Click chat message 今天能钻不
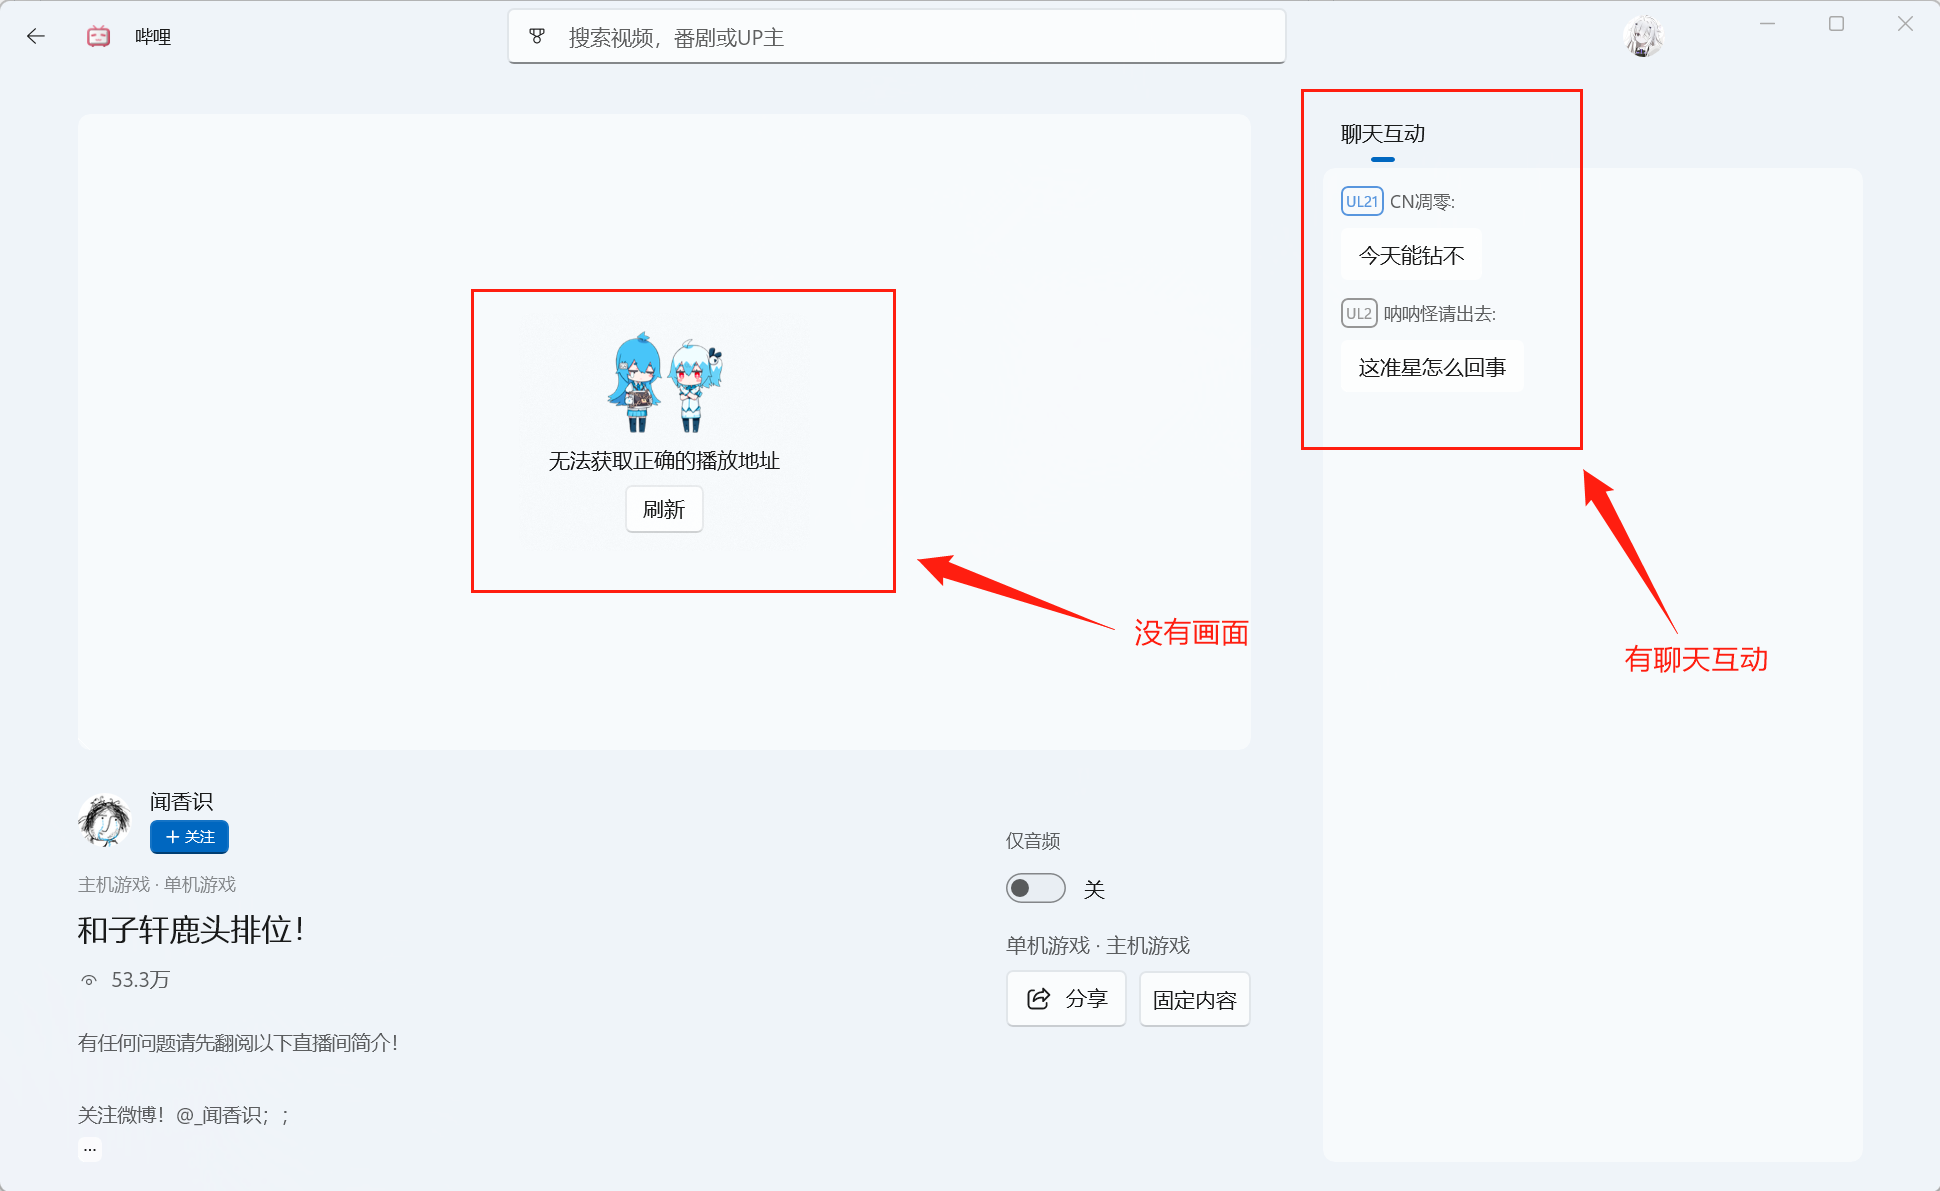The image size is (1940, 1191). point(1411,255)
